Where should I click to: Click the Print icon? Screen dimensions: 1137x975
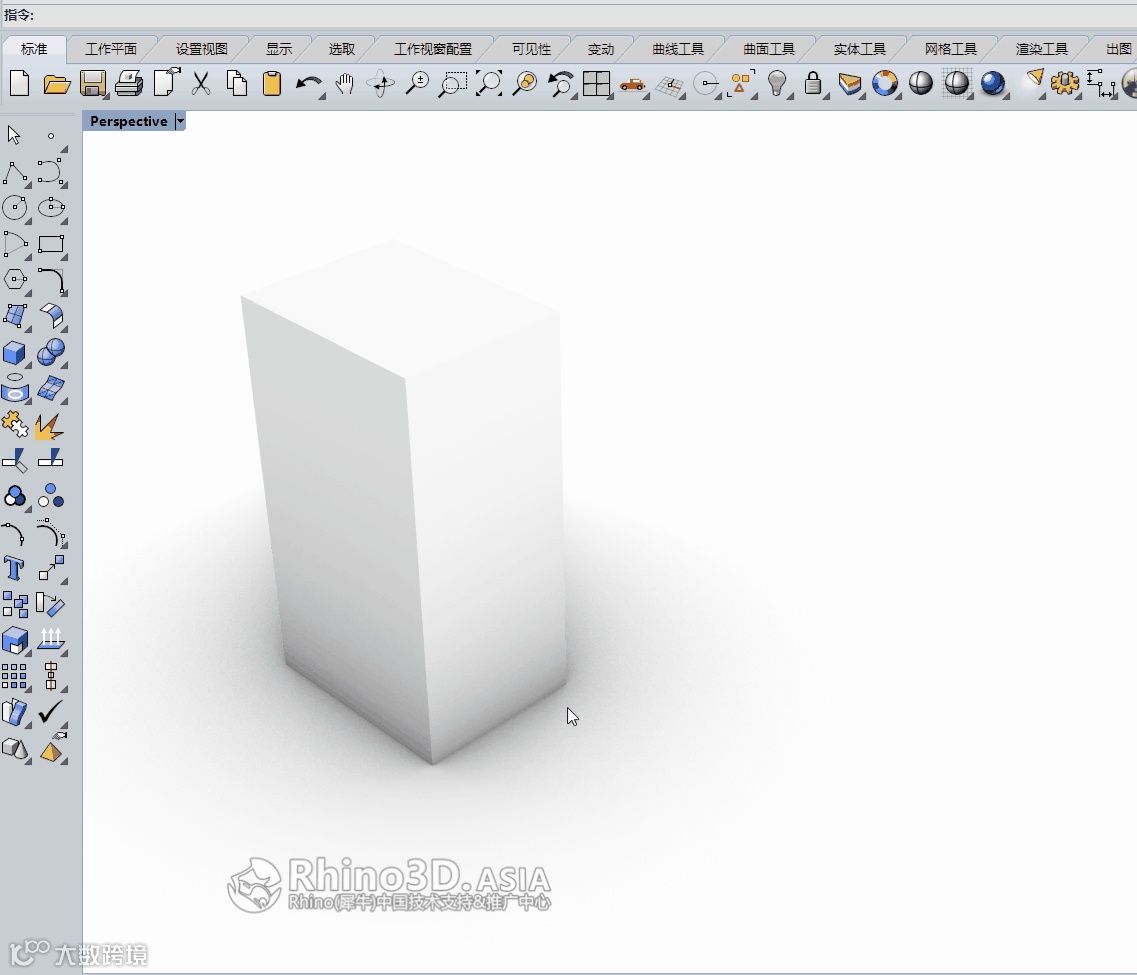[x=129, y=84]
